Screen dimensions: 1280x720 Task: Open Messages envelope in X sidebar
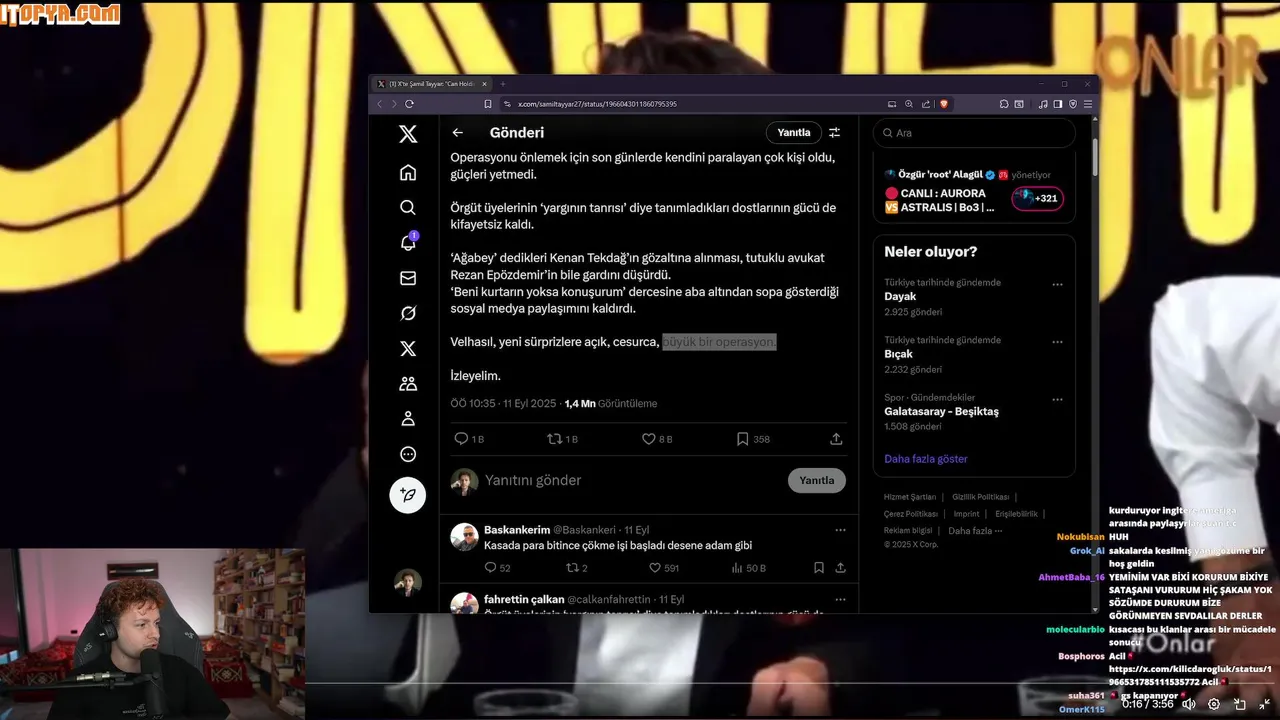tap(408, 278)
